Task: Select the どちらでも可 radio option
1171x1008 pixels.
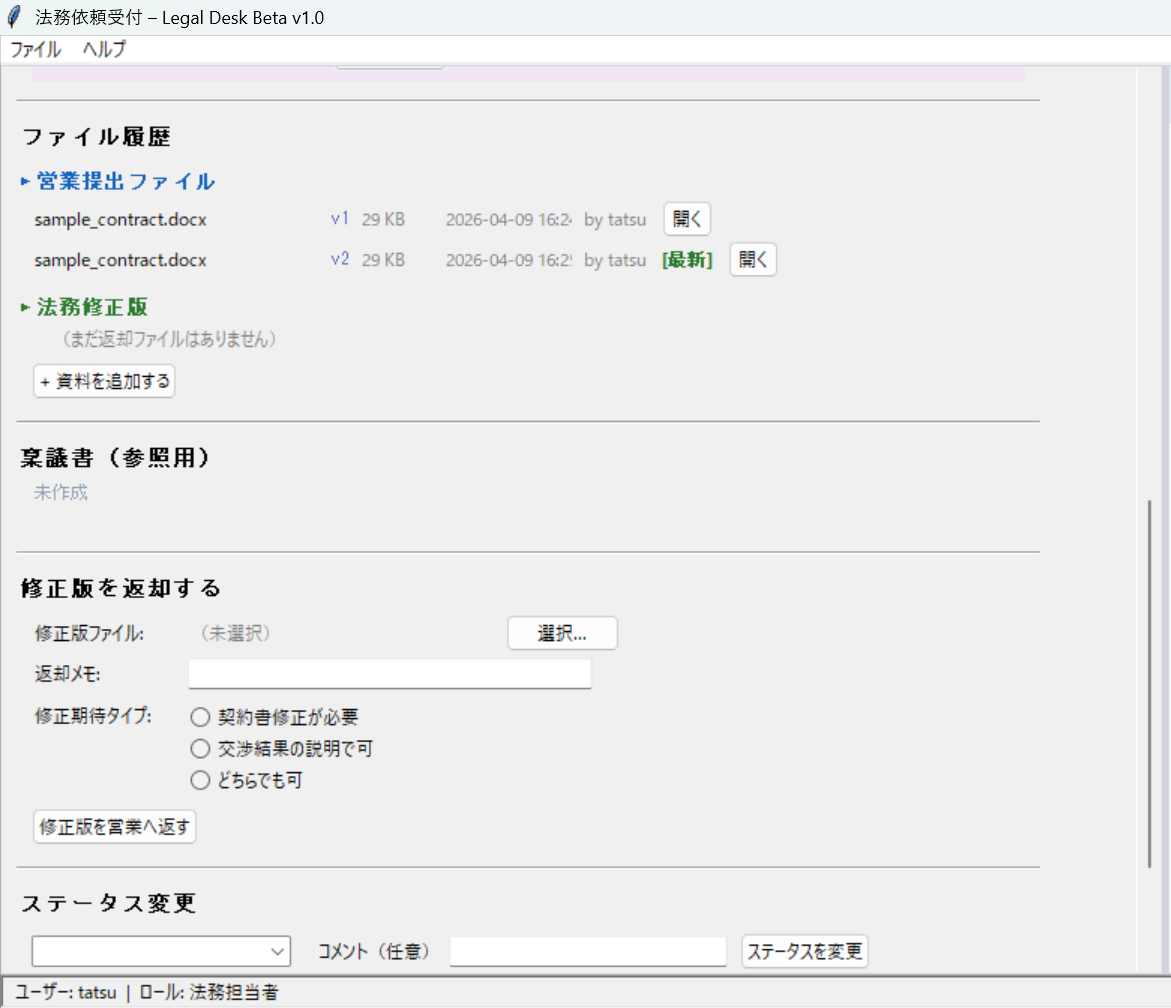Action: click(x=200, y=781)
